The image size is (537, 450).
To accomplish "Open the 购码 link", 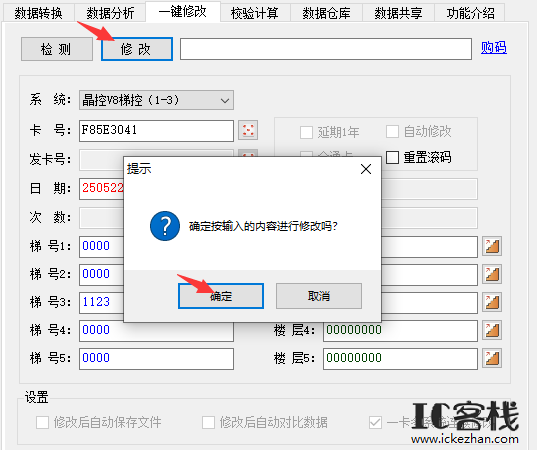I will 494,48.
